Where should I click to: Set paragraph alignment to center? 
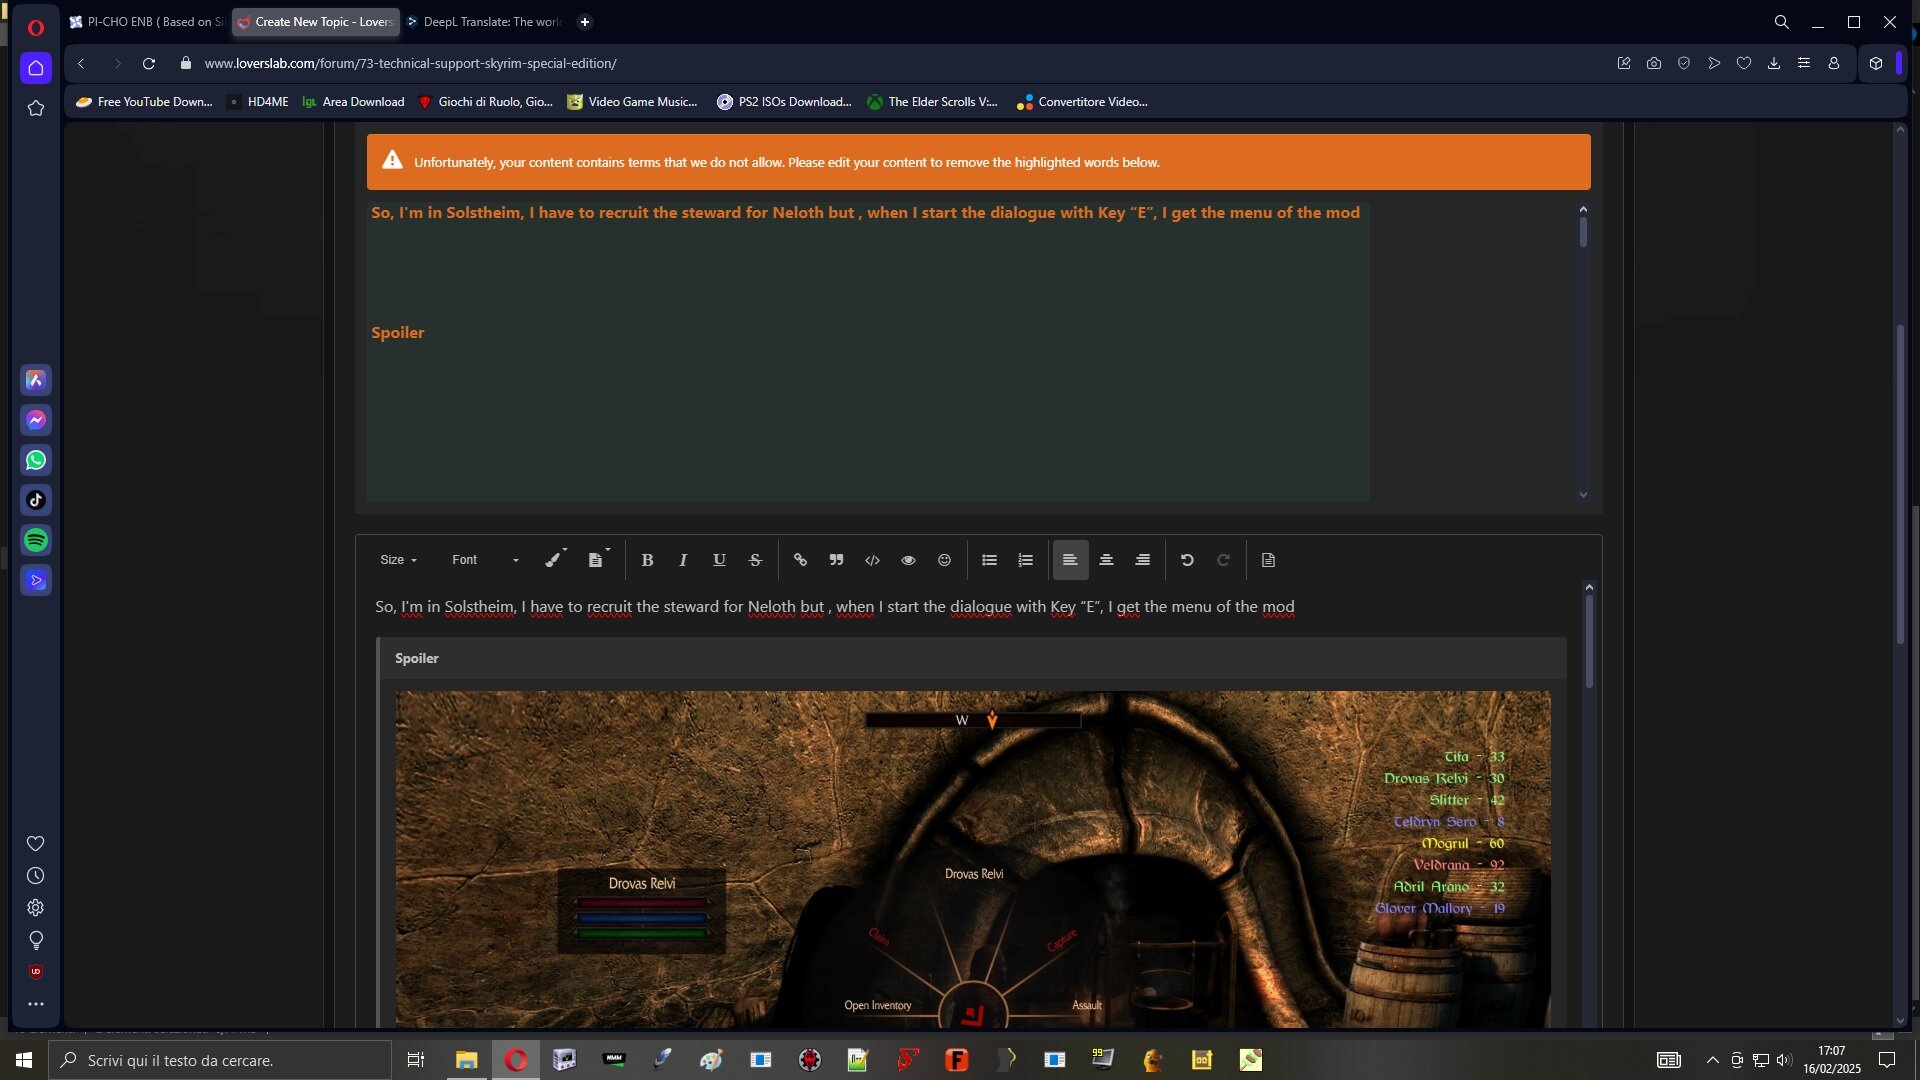coord(1106,560)
